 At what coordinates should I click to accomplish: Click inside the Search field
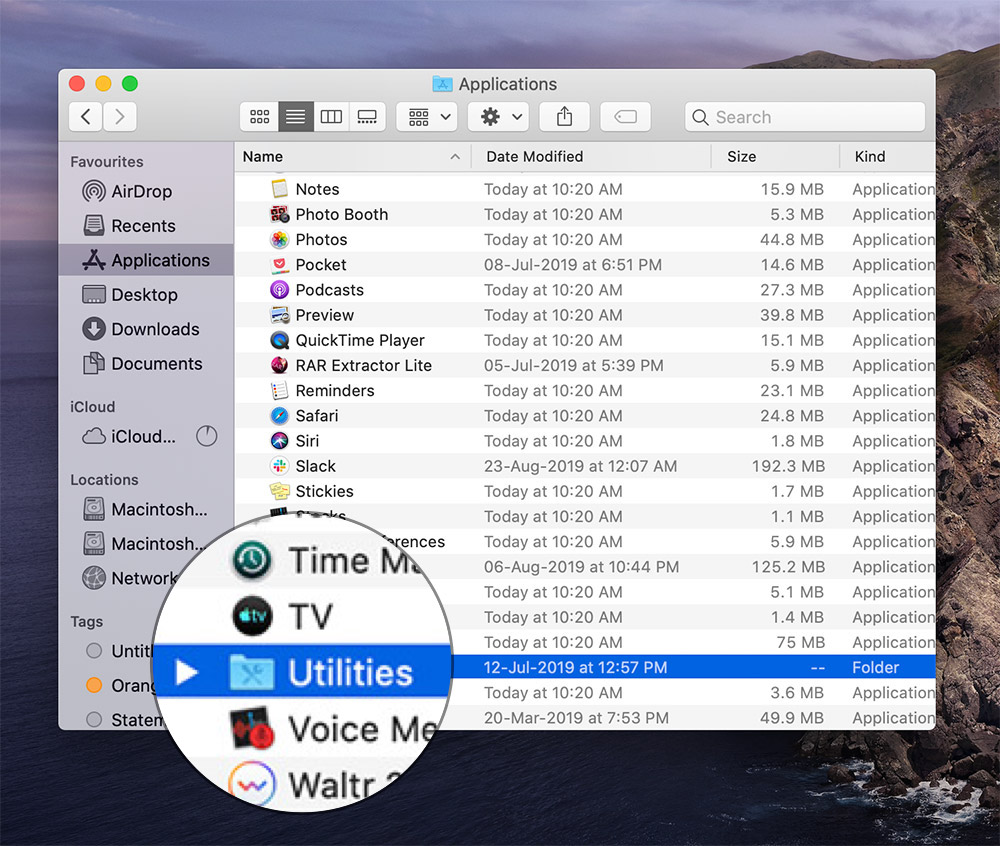(x=805, y=117)
